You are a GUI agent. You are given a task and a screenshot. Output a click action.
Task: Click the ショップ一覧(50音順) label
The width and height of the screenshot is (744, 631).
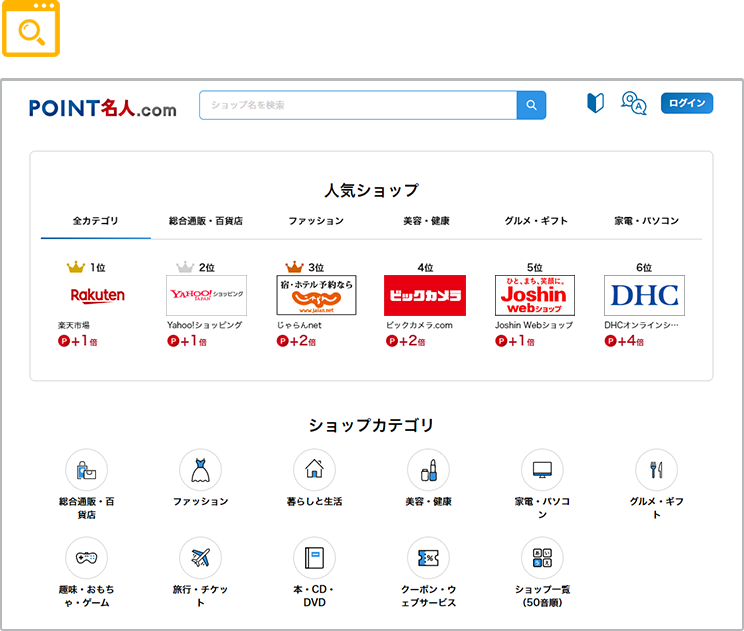click(x=542, y=596)
